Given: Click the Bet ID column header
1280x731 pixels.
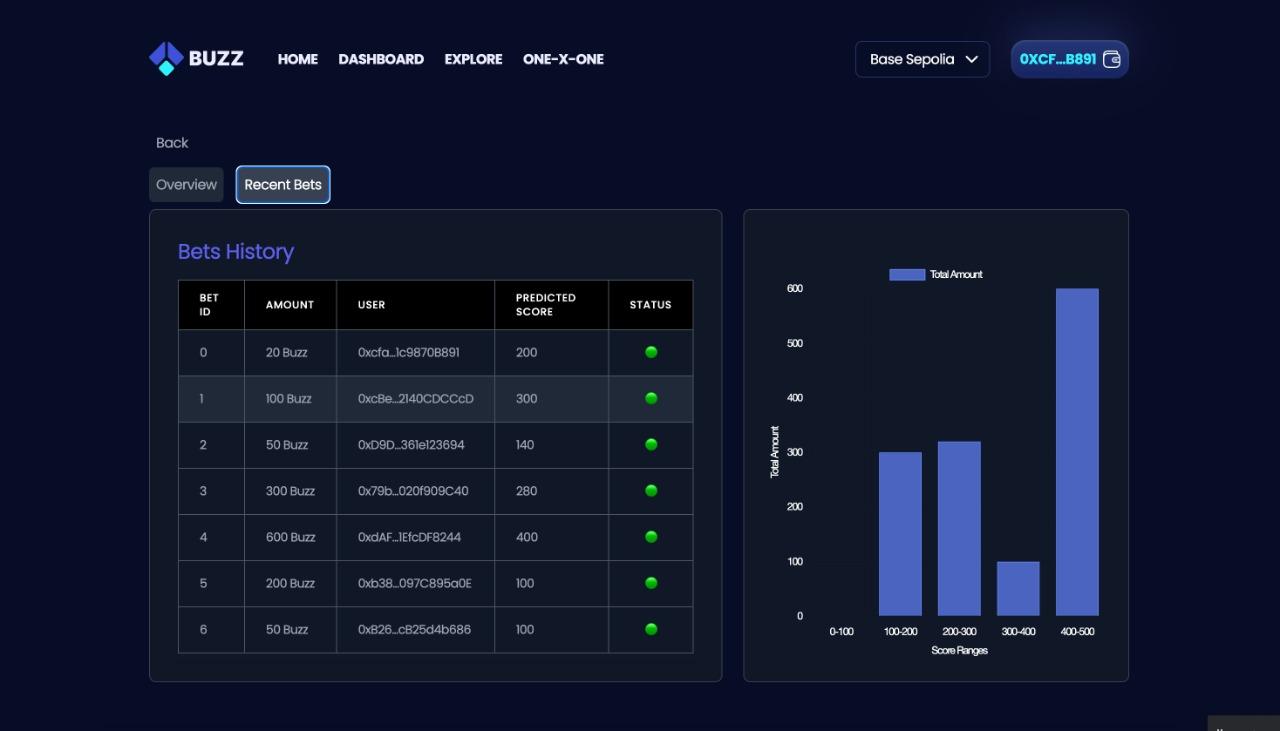Looking at the screenshot, I should click(x=211, y=305).
